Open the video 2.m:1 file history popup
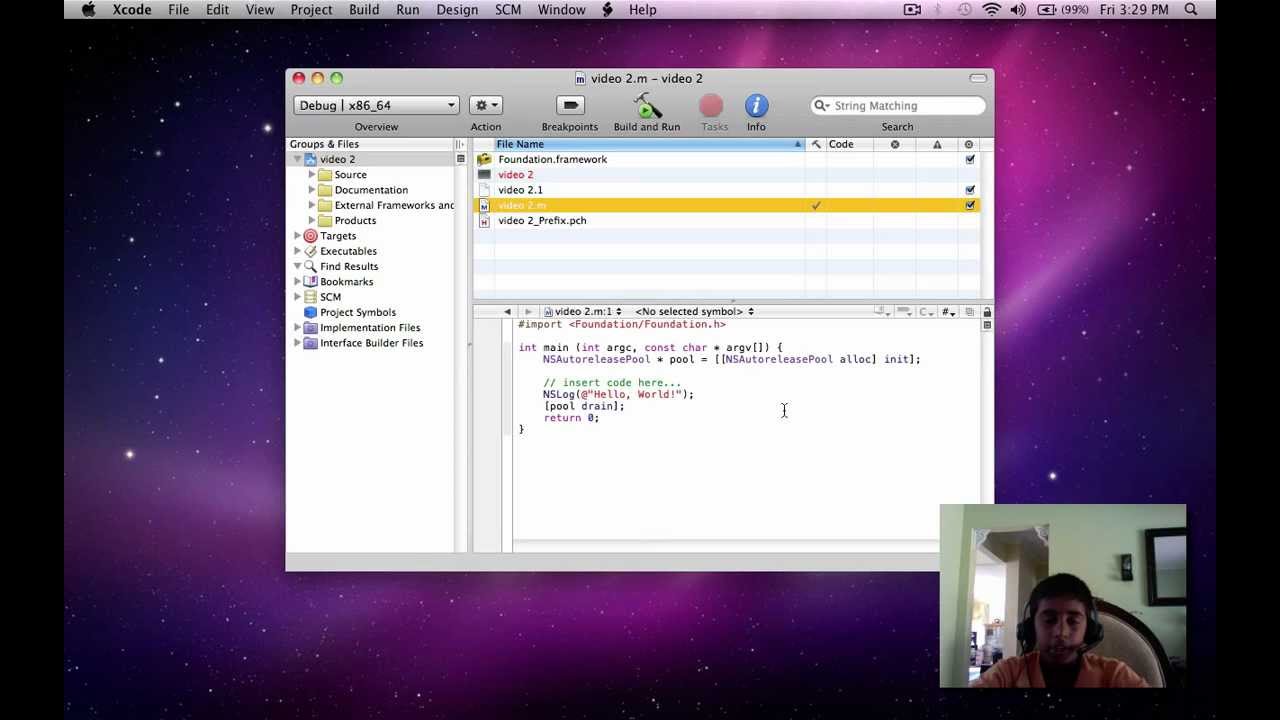Screen dimensions: 1280x720 tap(583, 311)
